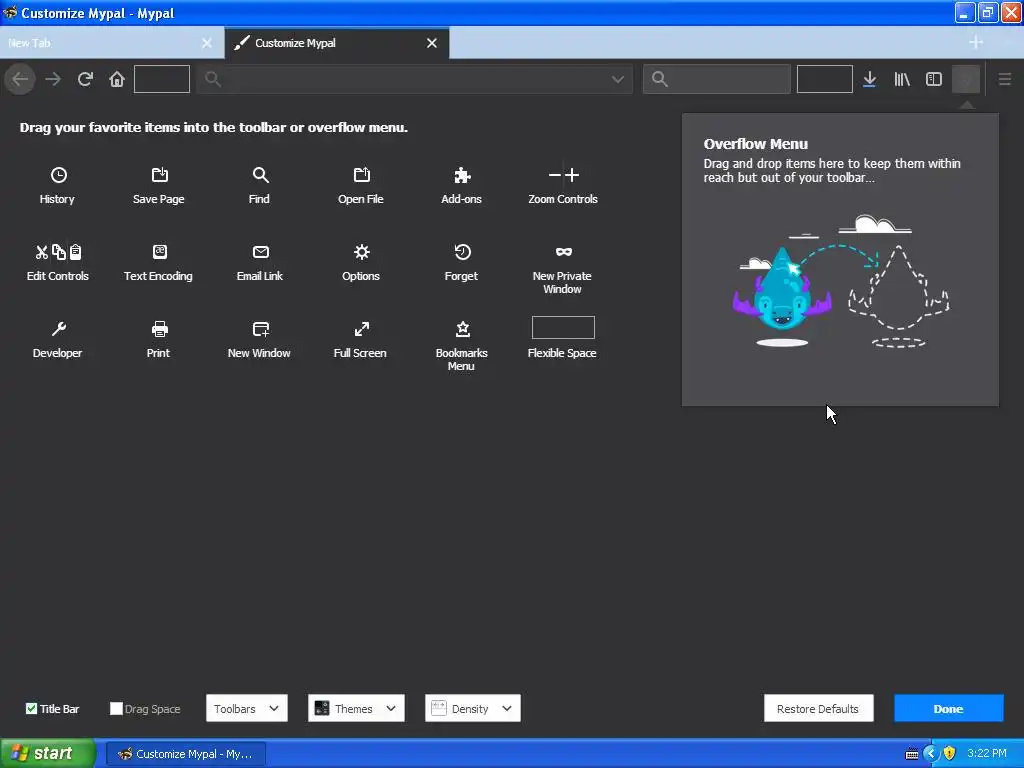Click the Downloads arrow in the toolbar
The width and height of the screenshot is (1024, 768).
[x=869, y=80]
